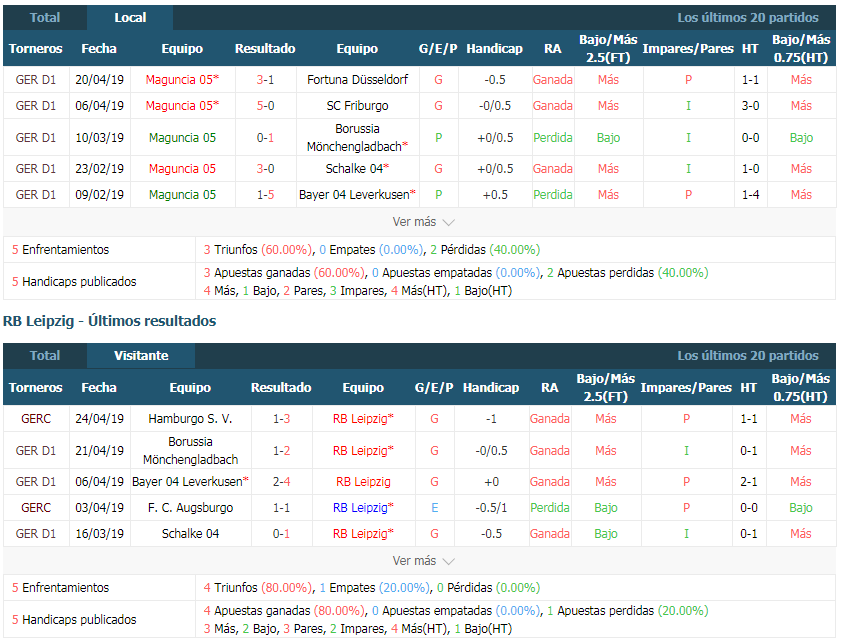841x640 pixels.
Task: Open Los últimos 20 partidos in Local table
Action: click(748, 18)
